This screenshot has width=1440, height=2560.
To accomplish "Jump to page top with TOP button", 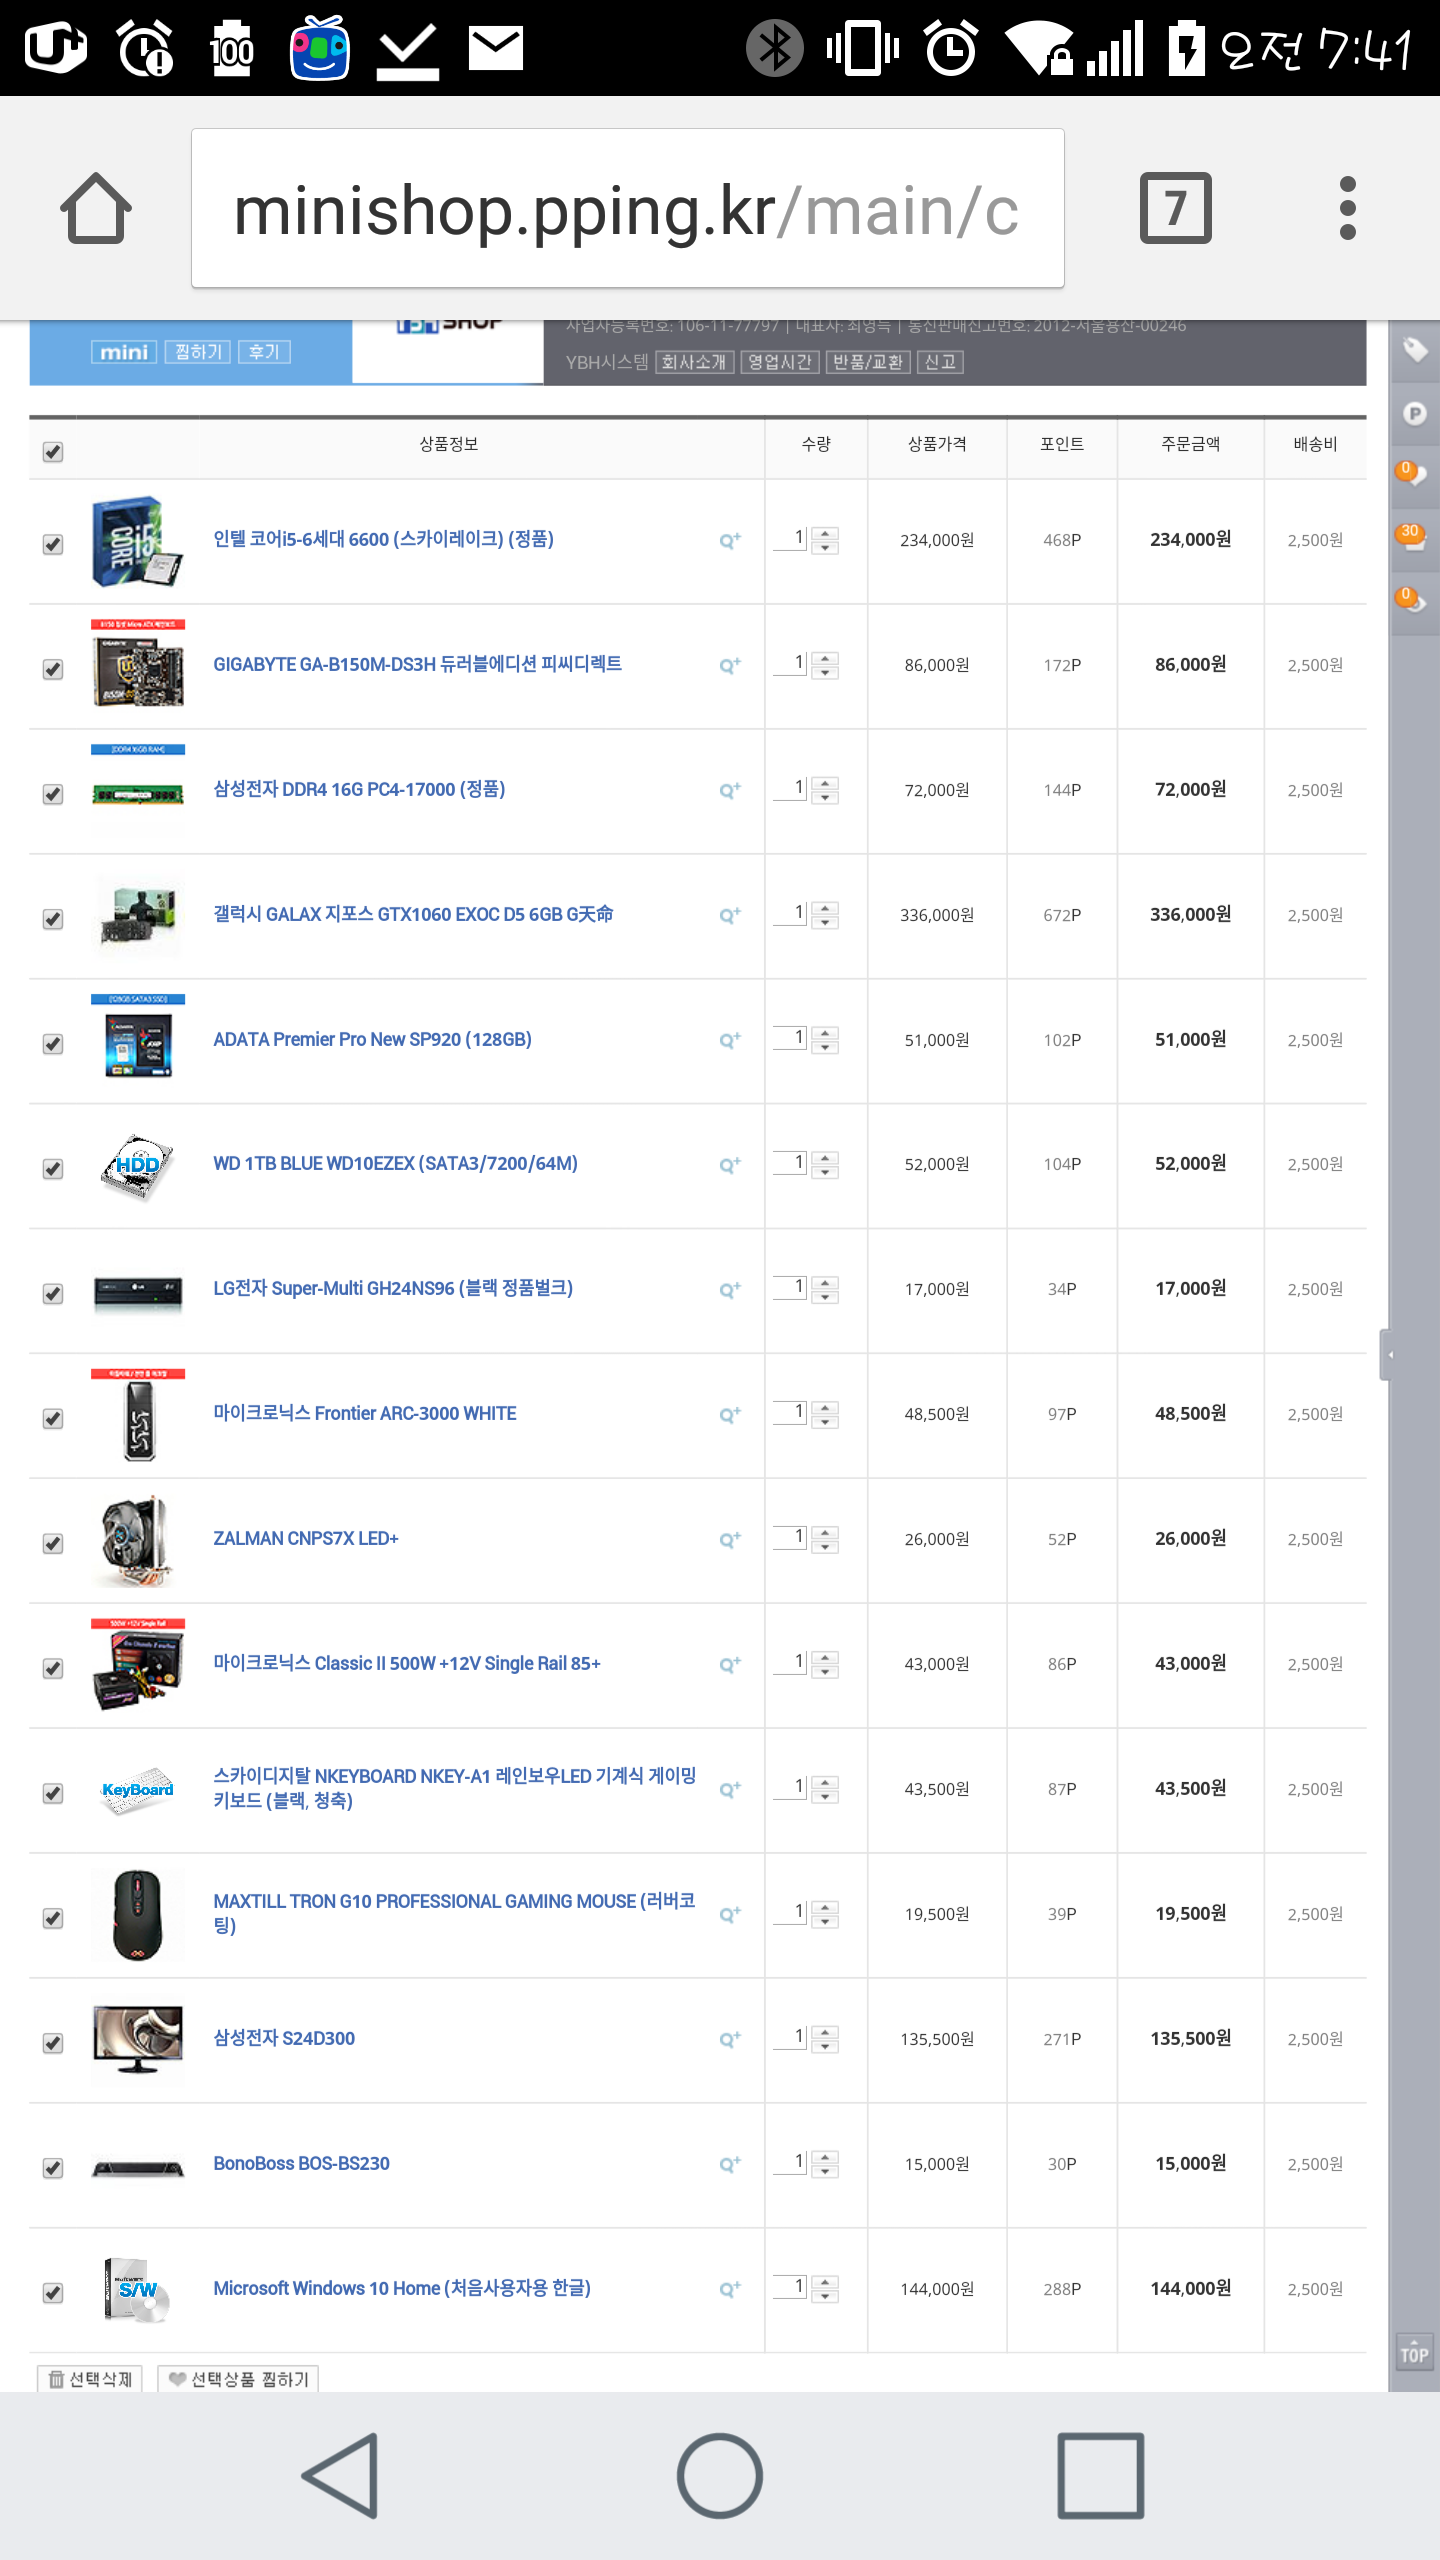I will pos(1414,2352).
